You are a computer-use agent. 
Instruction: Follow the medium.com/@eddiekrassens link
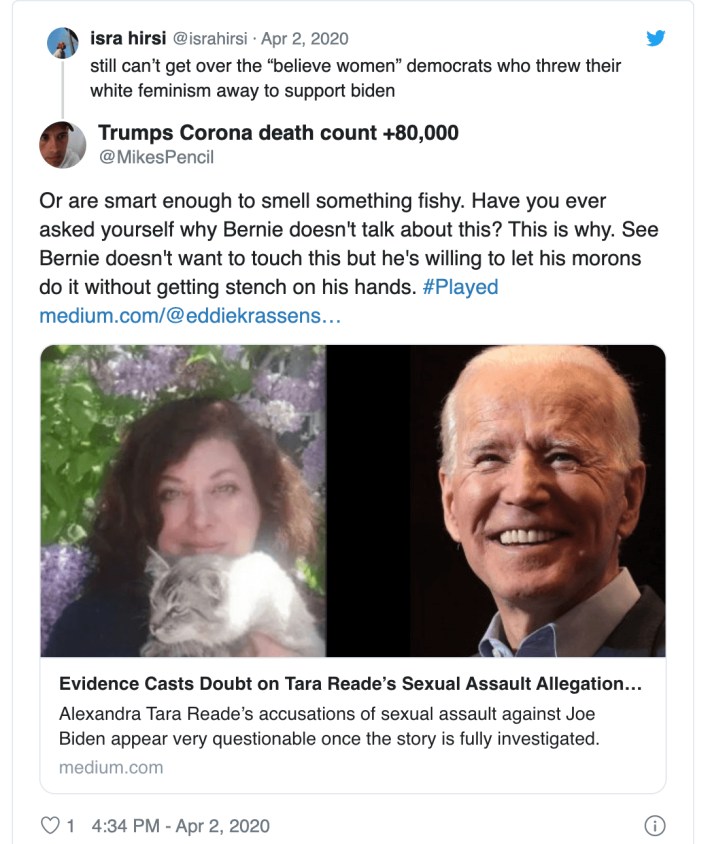pos(189,315)
